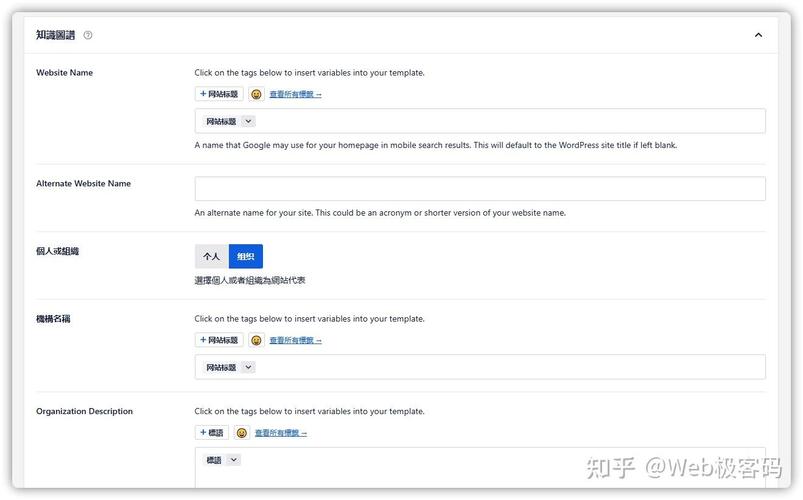Collapse the 知識圖譜 section with the chevron
Image resolution: width=803 pixels, height=500 pixels.
(x=758, y=35)
